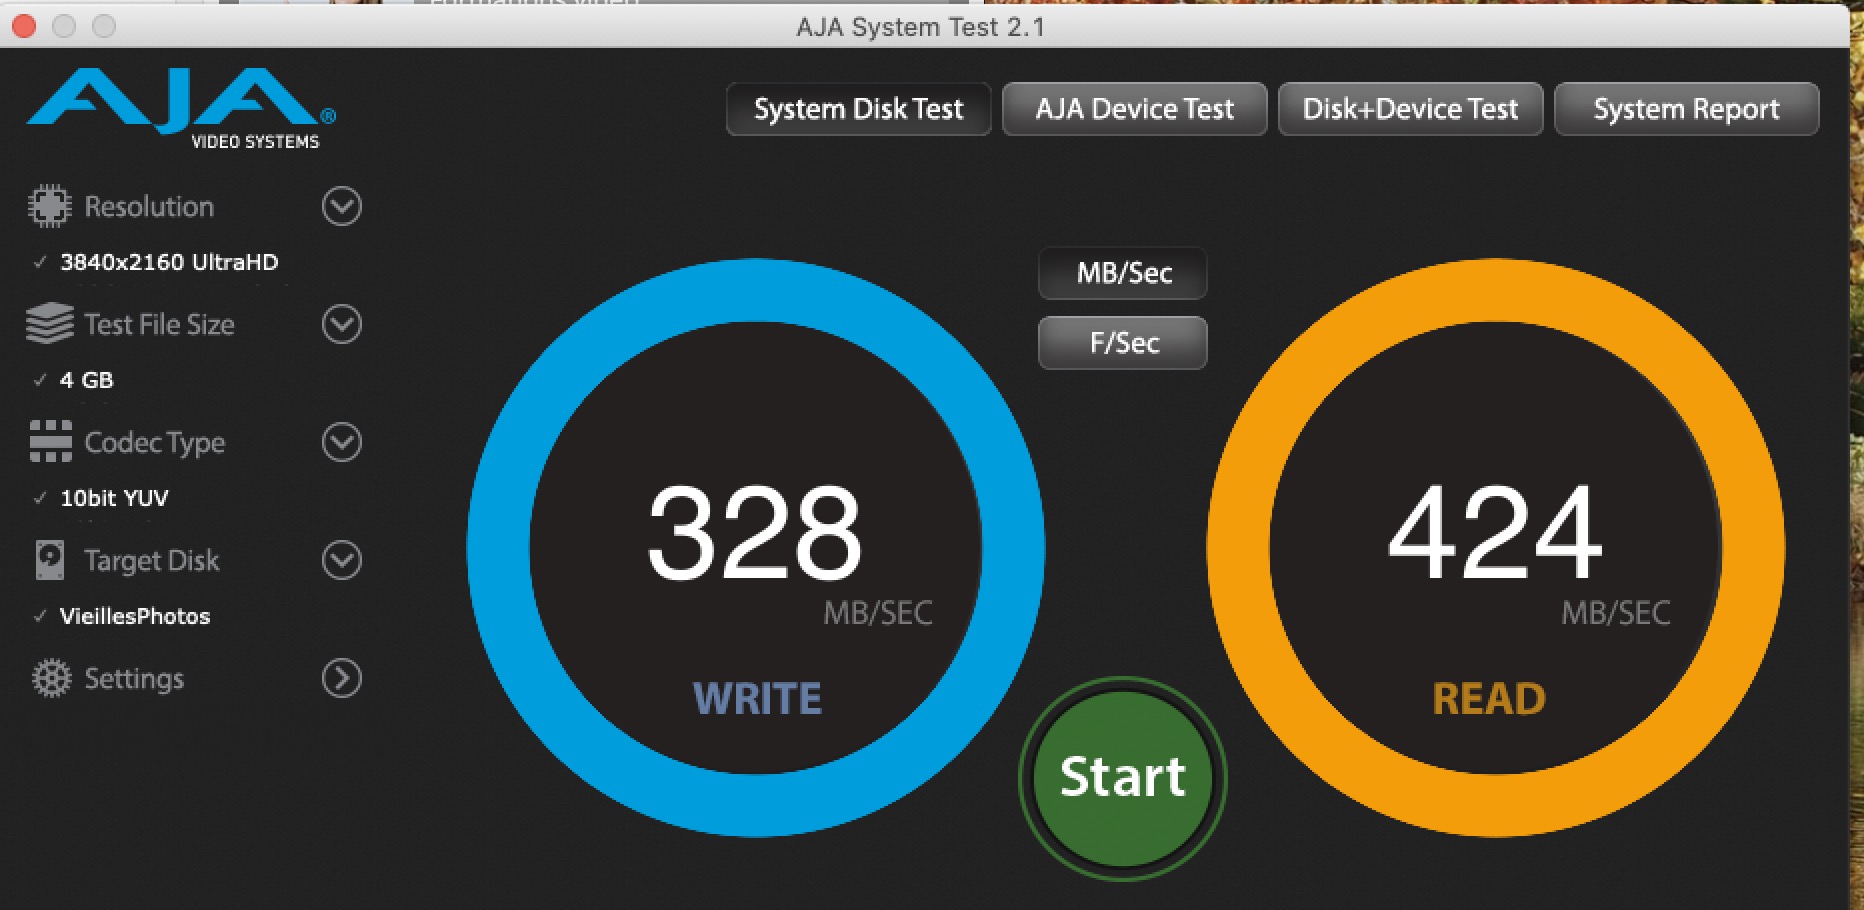1864x910 pixels.
Task: Click the Codec Type label
Action: (x=155, y=443)
